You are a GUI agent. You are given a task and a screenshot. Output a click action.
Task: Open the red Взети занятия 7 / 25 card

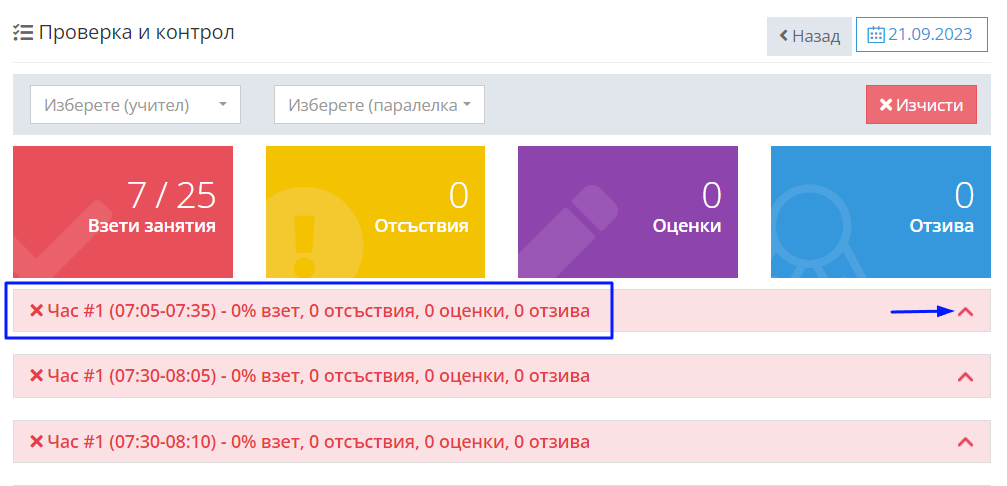(123, 211)
